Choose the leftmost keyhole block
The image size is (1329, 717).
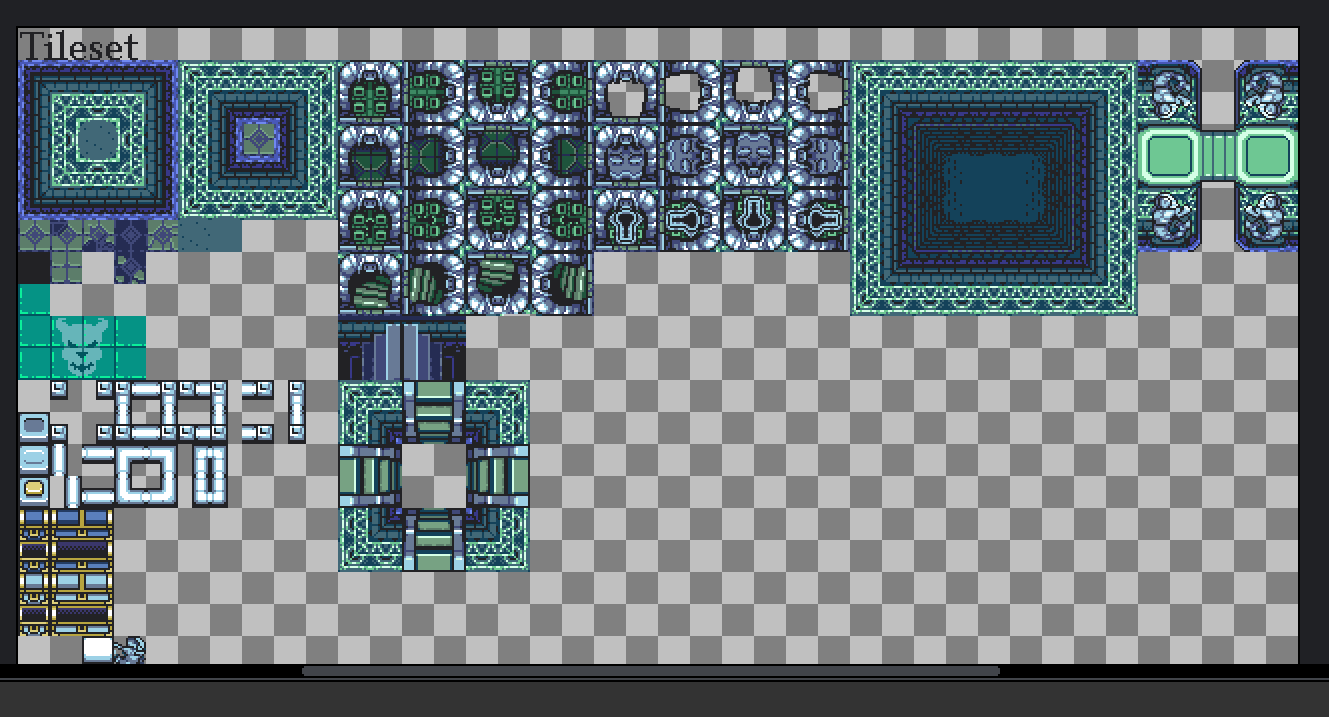click(626, 220)
